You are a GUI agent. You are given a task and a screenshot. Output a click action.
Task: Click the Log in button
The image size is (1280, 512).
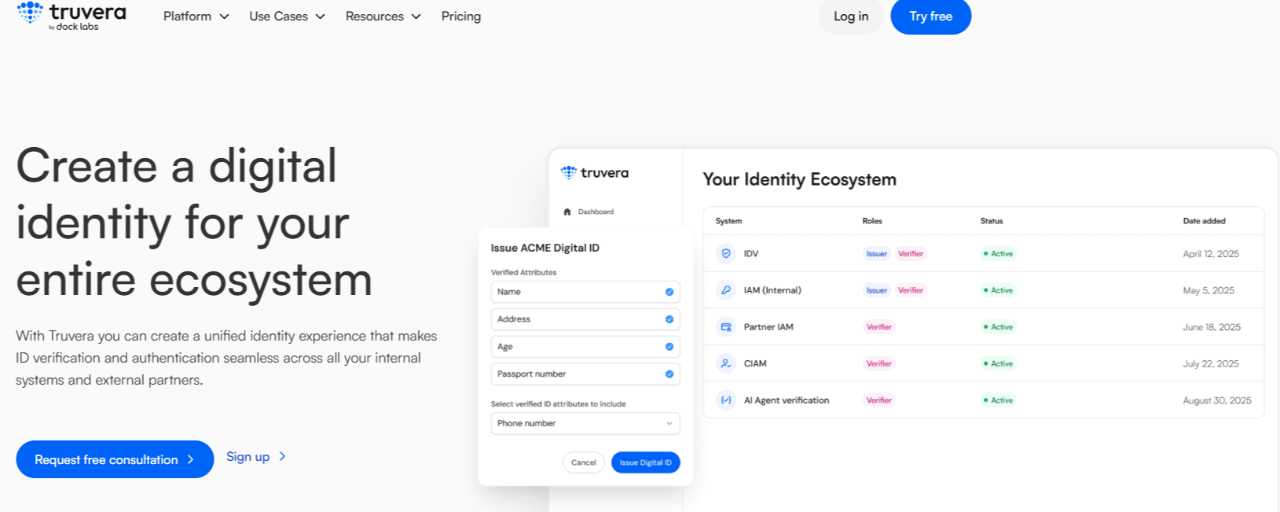(x=851, y=16)
